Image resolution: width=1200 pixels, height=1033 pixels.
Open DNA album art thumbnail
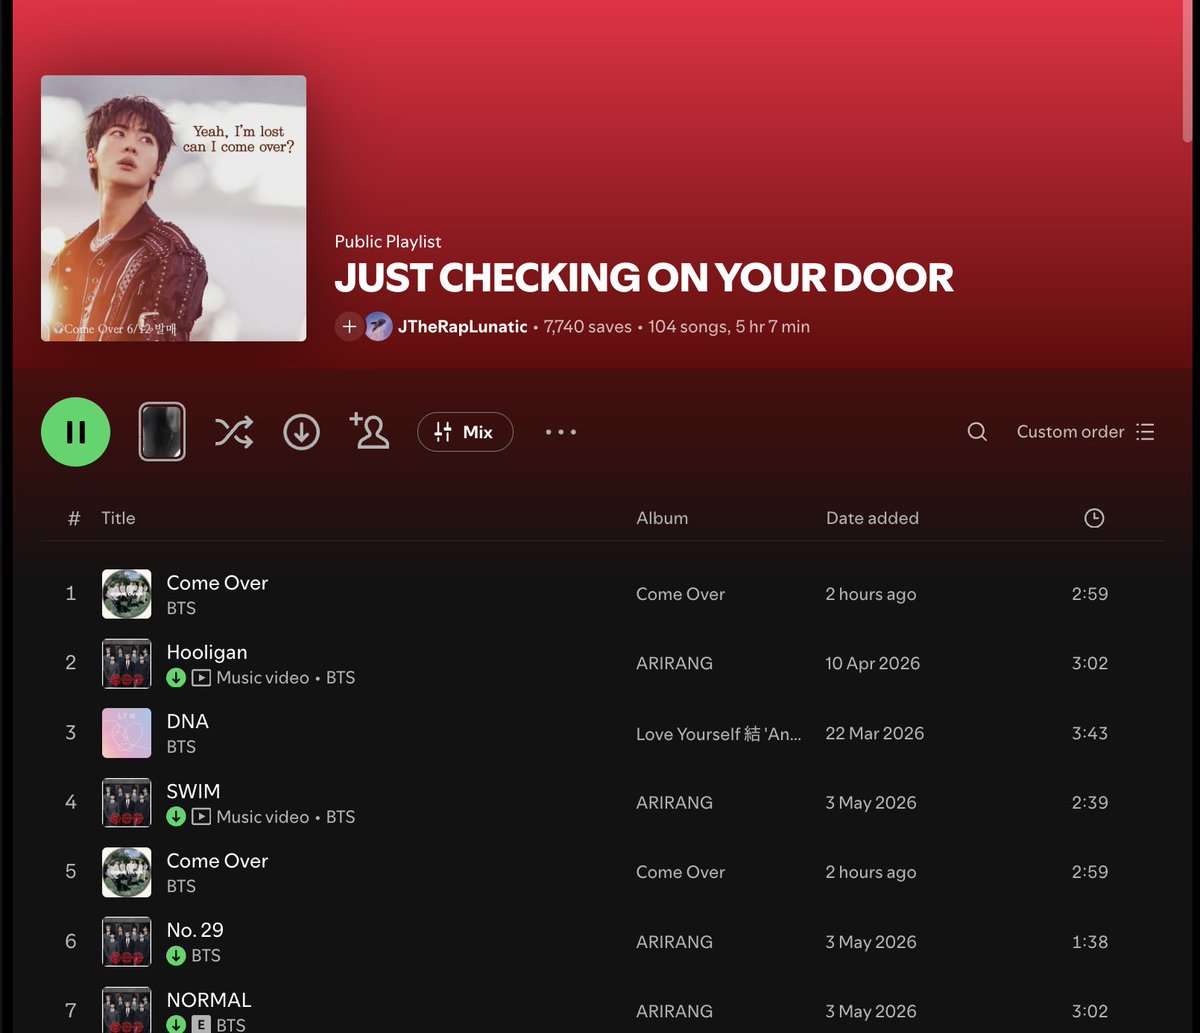click(127, 733)
